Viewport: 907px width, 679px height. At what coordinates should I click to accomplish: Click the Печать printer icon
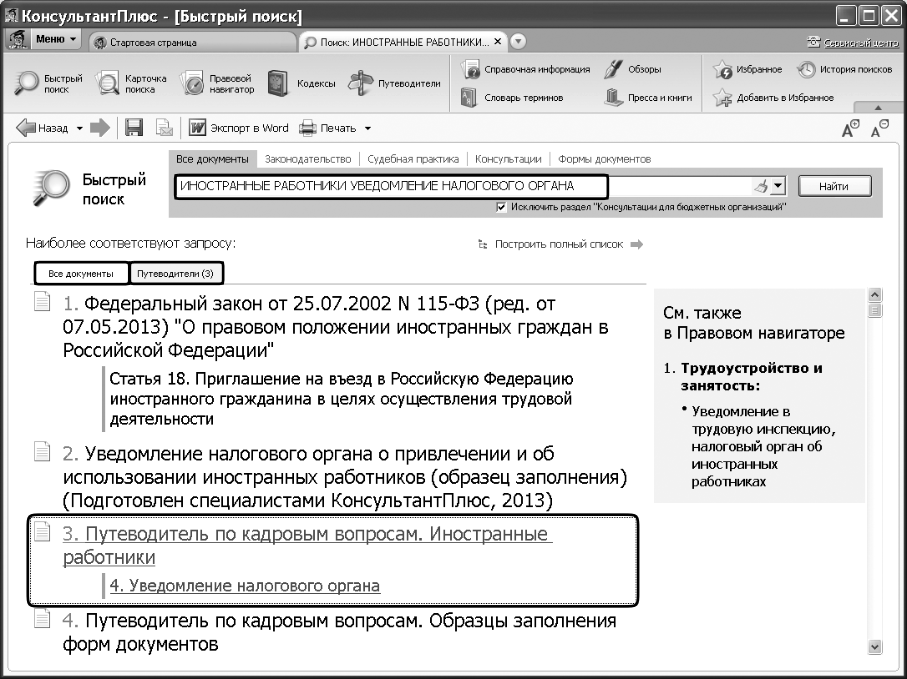[x=308, y=128]
